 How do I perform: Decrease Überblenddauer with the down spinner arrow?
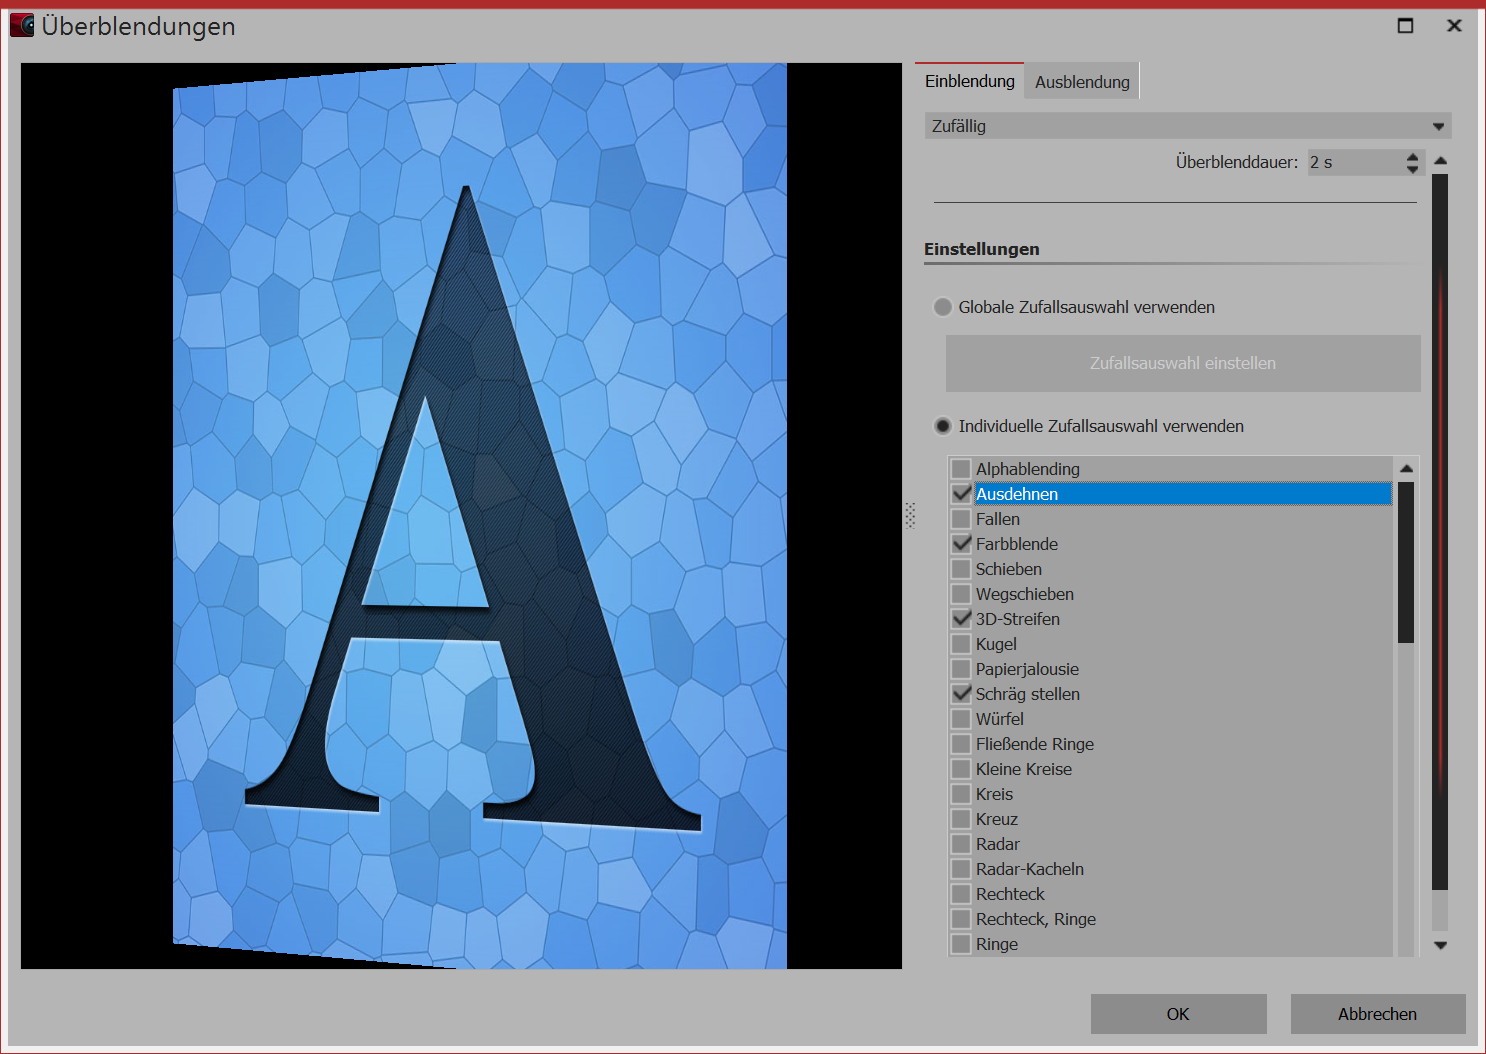point(1412,169)
